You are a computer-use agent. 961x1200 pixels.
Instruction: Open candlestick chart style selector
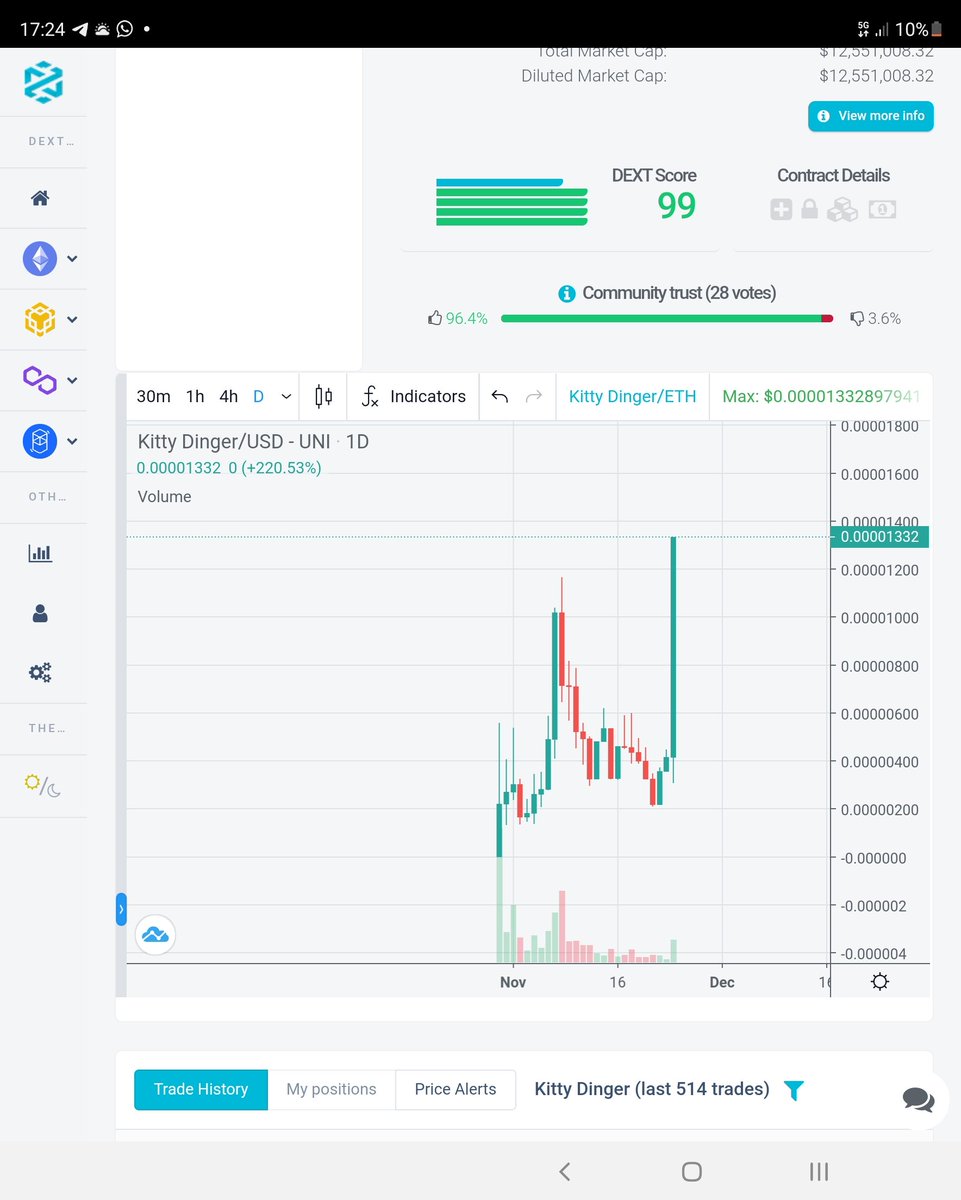(323, 396)
